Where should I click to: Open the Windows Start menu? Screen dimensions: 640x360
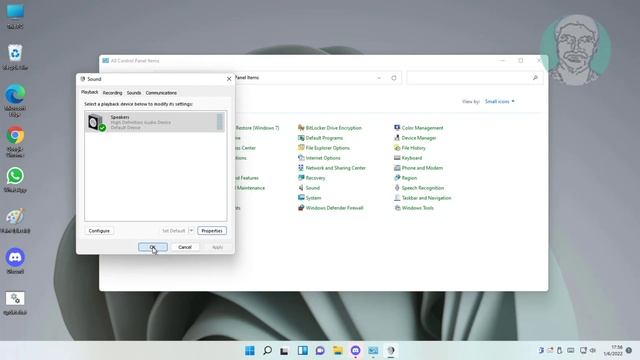[250, 350]
